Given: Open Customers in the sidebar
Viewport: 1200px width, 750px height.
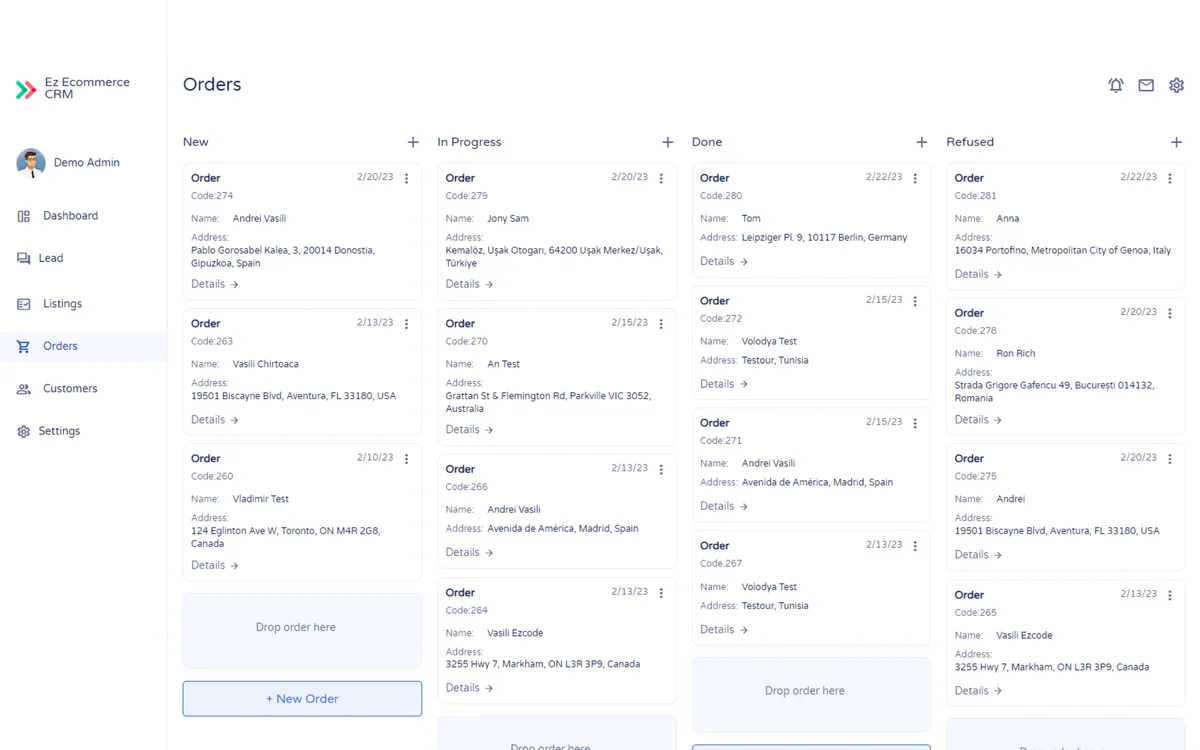Looking at the screenshot, I should pyautogui.click(x=83, y=389).
